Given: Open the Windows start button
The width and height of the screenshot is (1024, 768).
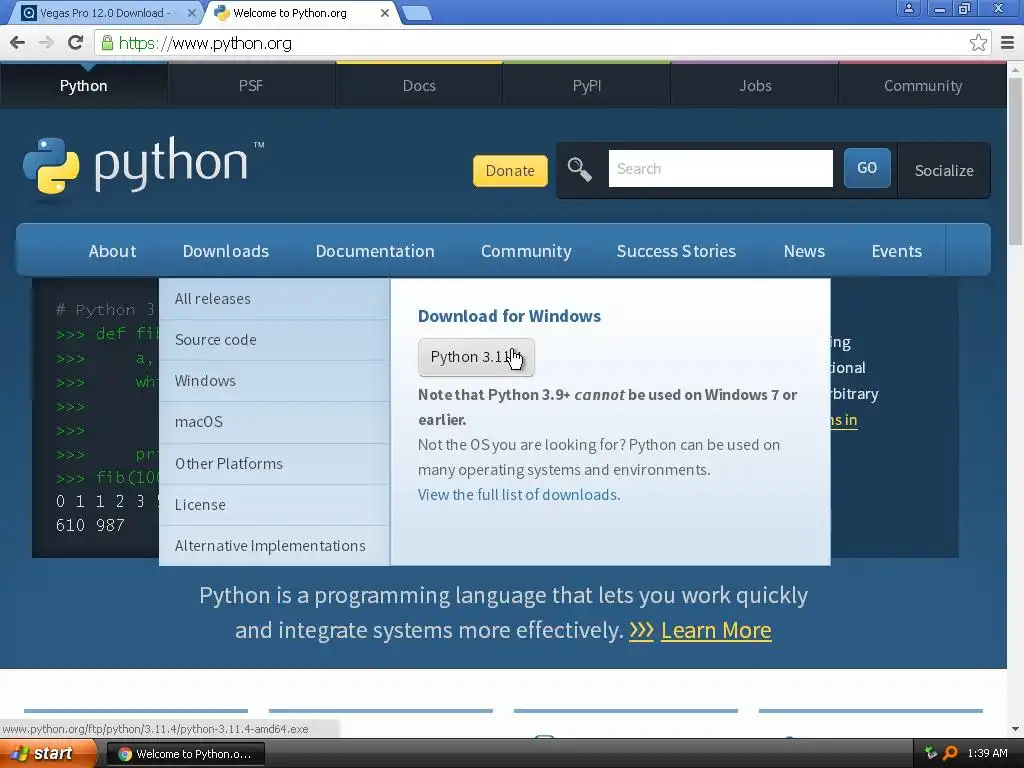Looking at the screenshot, I should [x=46, y=753].
